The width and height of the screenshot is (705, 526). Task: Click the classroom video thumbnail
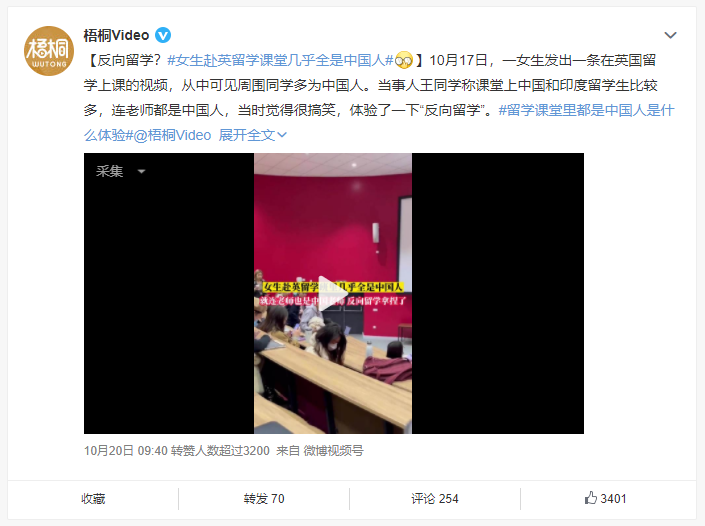(334, 294)
